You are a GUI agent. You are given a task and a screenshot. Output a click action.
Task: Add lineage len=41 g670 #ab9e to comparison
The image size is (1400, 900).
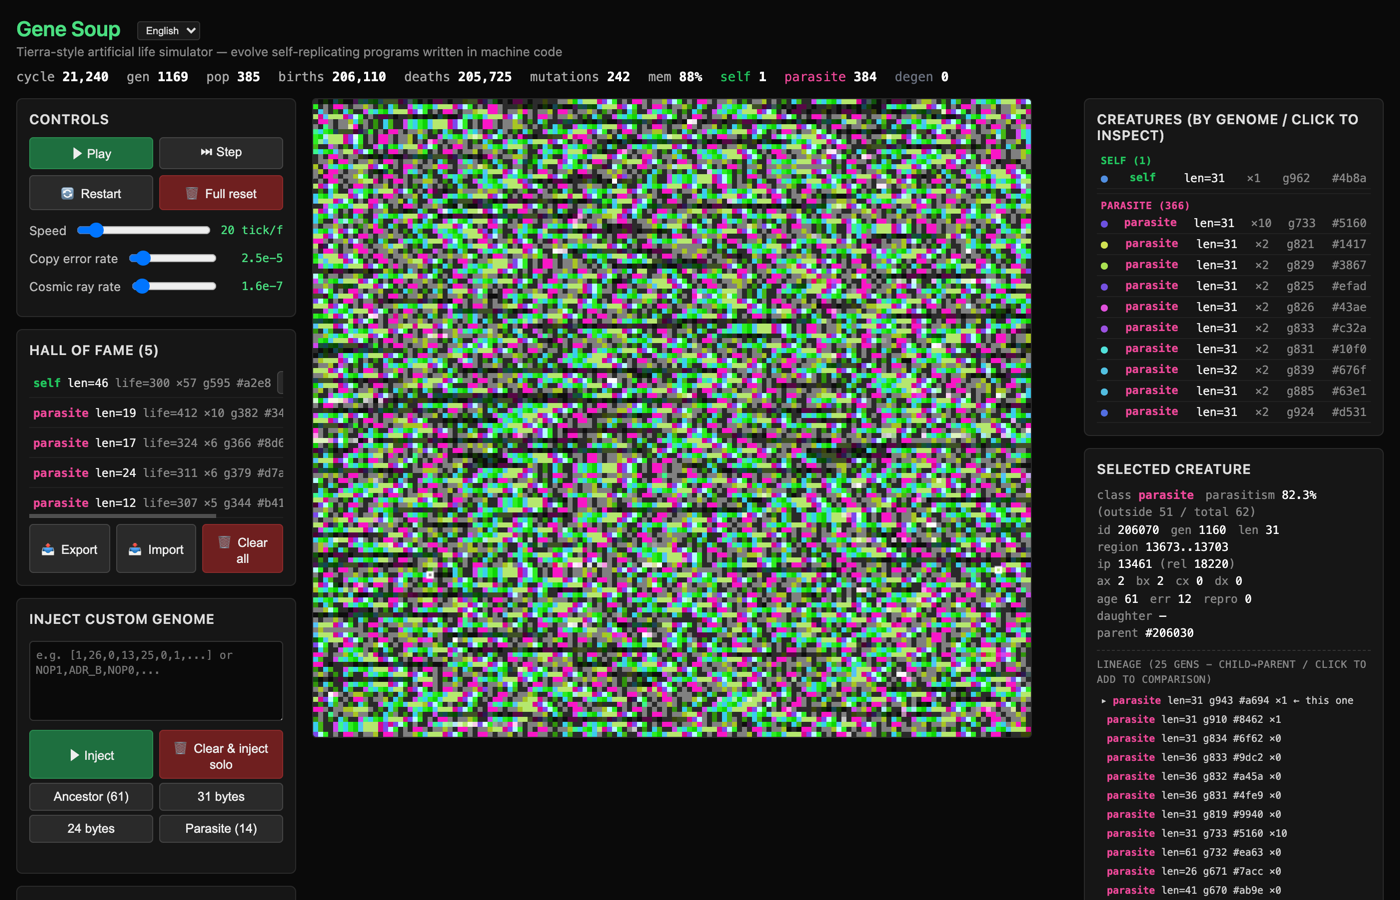(x=1233, y=891)
